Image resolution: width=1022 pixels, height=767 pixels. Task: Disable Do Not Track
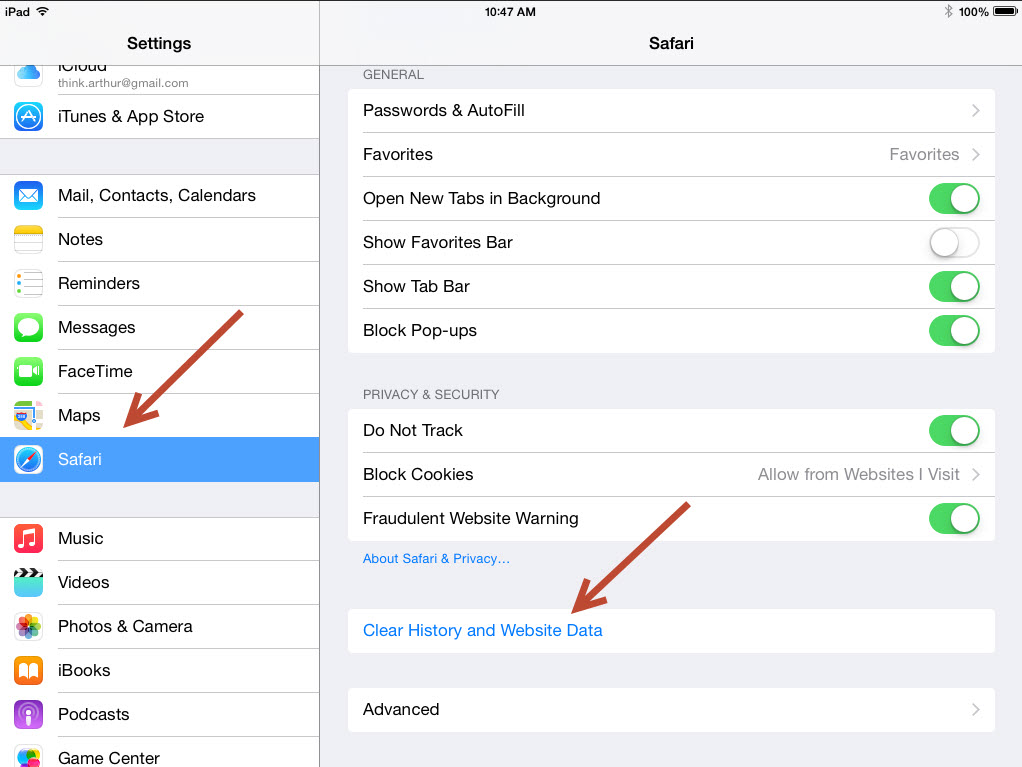[x=954, y=430]
